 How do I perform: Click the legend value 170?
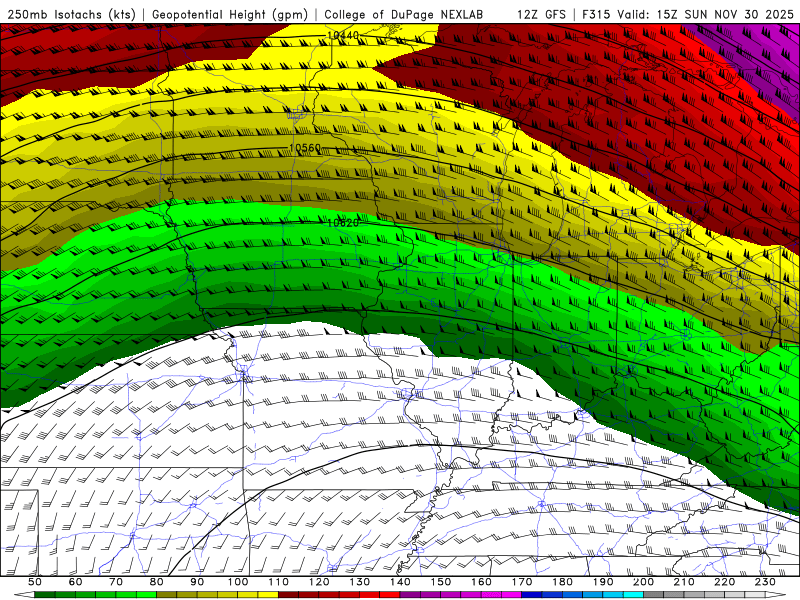click(x=522, y=582)
